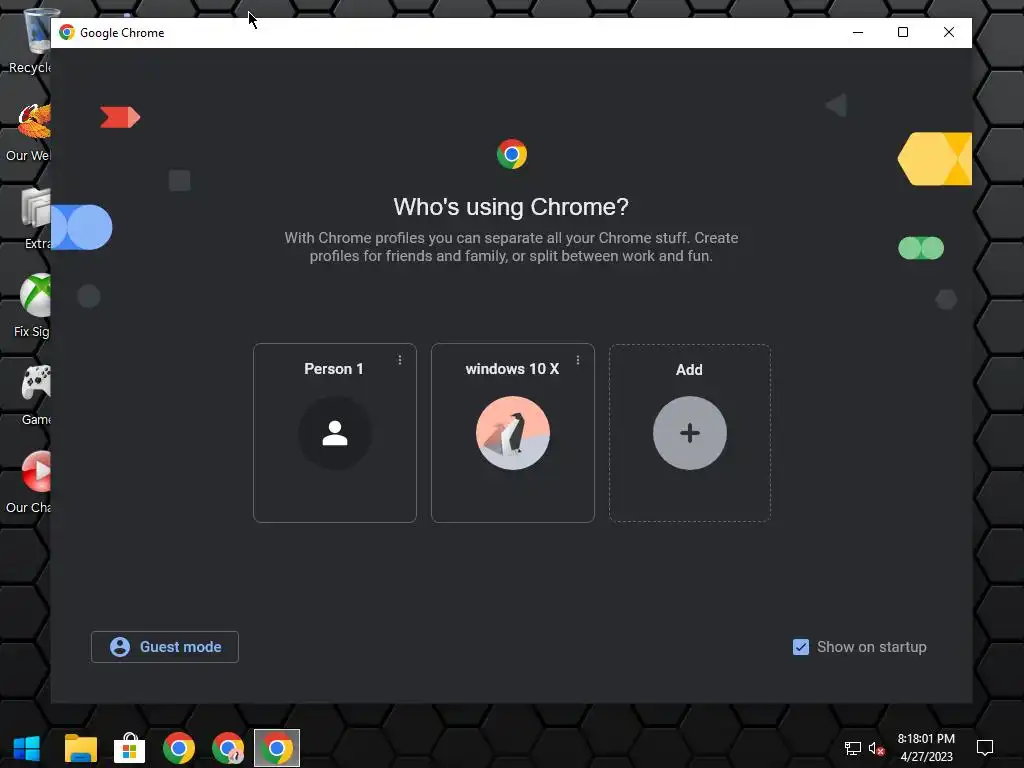Select the active Chrome taskbar icon
Image resolution: width=1024 pixels, height=768 pixels.
pyautogui.click(x=277, y=748)
